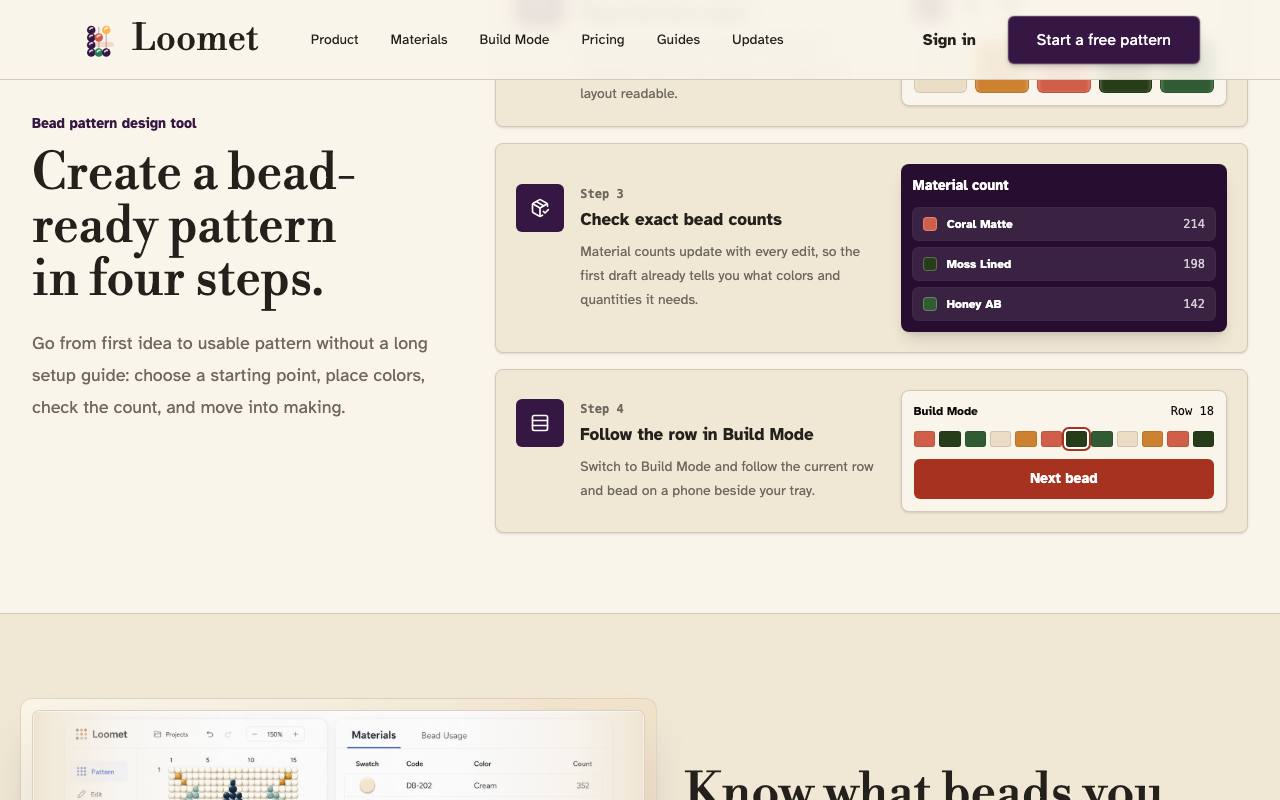The image size is (1280, 800).
Task: Click the Pattern label in the preview sidebar
Action: (x=103, y=772)
